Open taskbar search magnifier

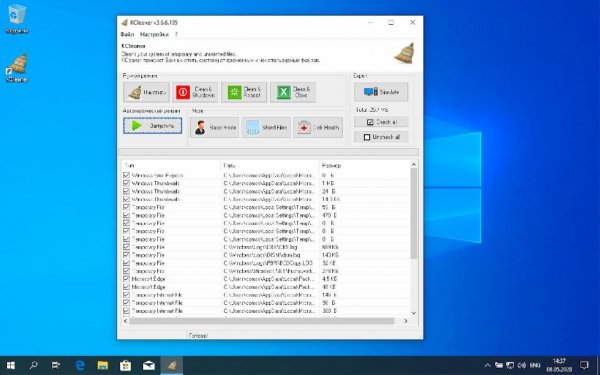point(34,365)
